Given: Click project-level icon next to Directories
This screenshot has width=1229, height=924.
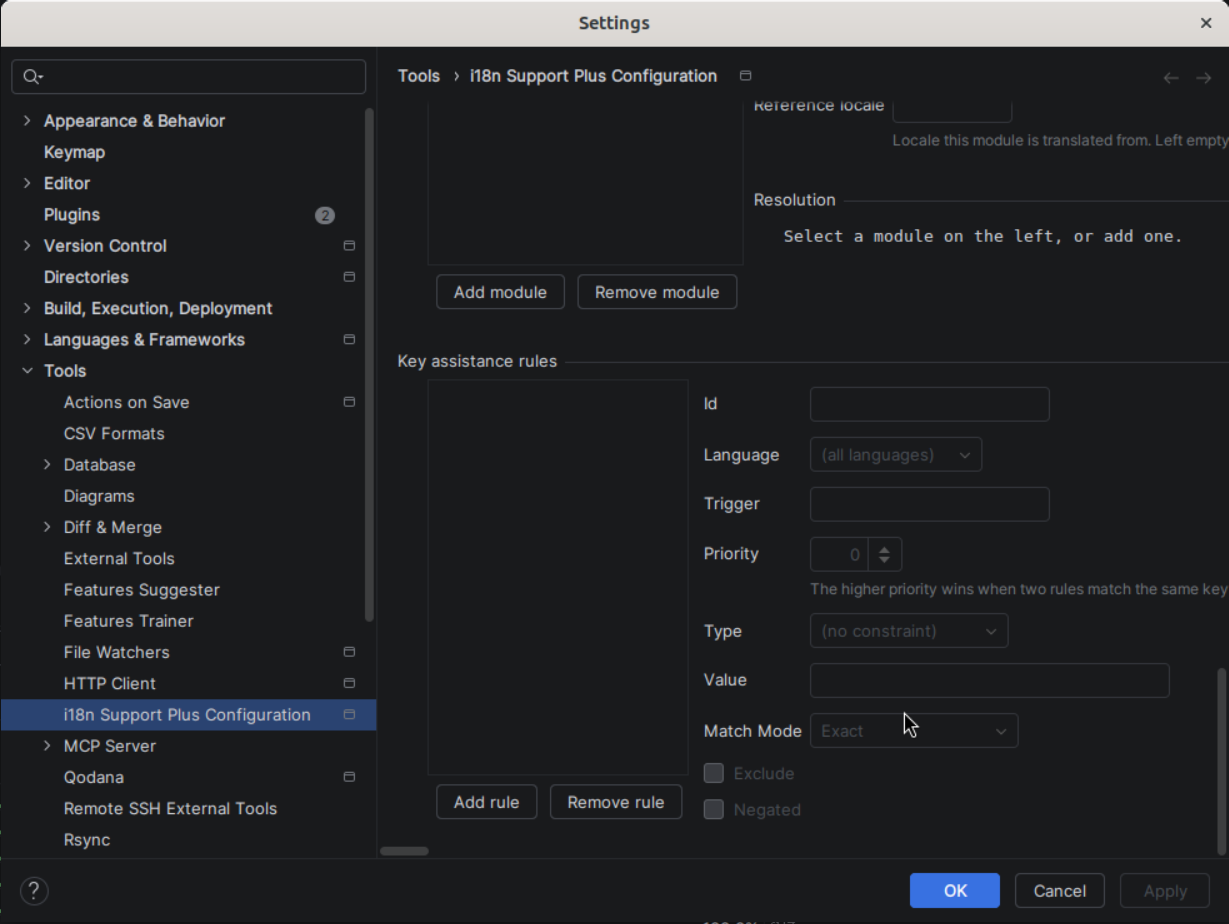Looking at the screenshot, I should click(349, 277).
